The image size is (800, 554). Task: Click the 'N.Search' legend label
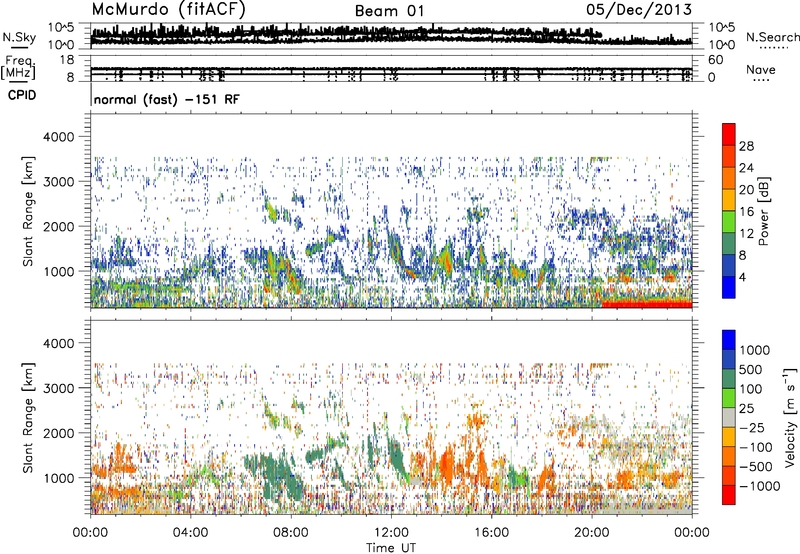tap(772, 37)
